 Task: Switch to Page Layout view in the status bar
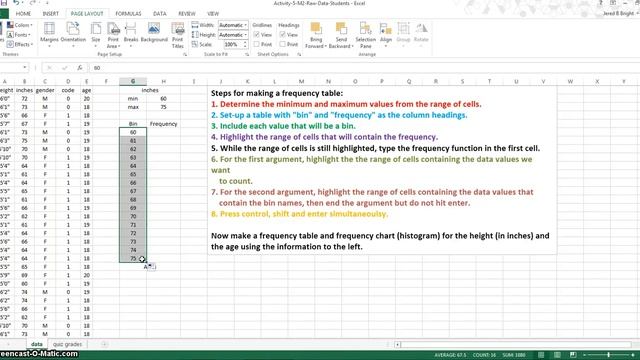point(557,355)
